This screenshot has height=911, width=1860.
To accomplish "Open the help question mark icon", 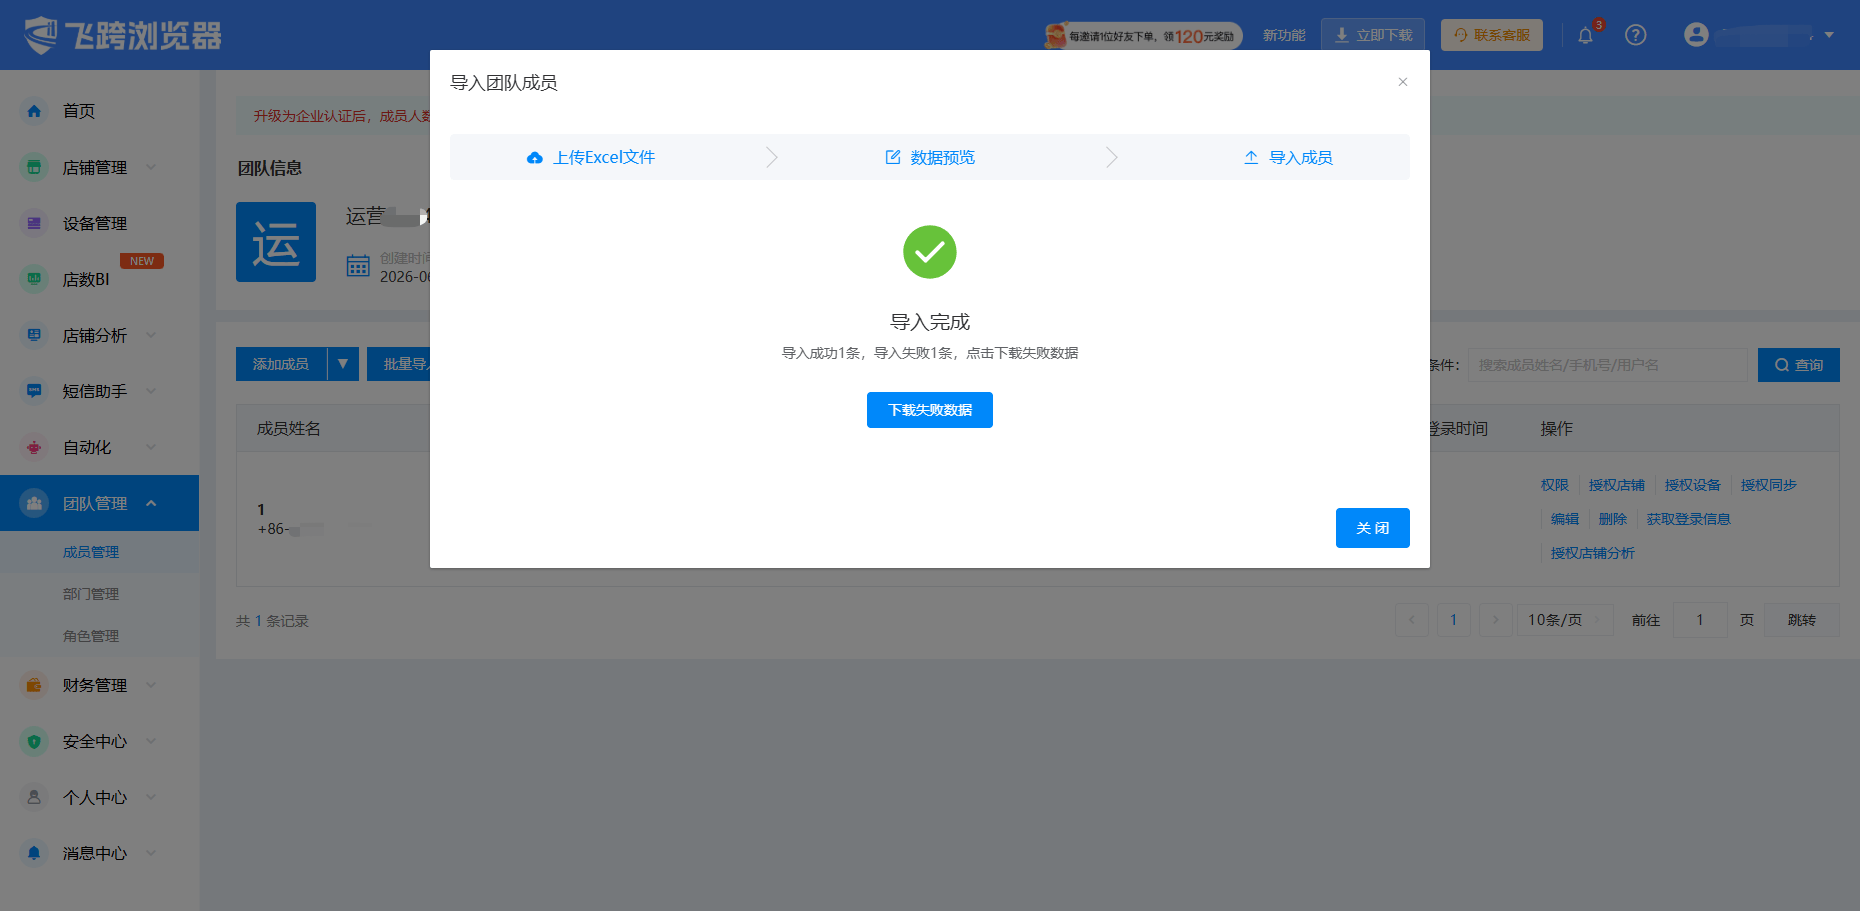I will (x=1636, y=35).
